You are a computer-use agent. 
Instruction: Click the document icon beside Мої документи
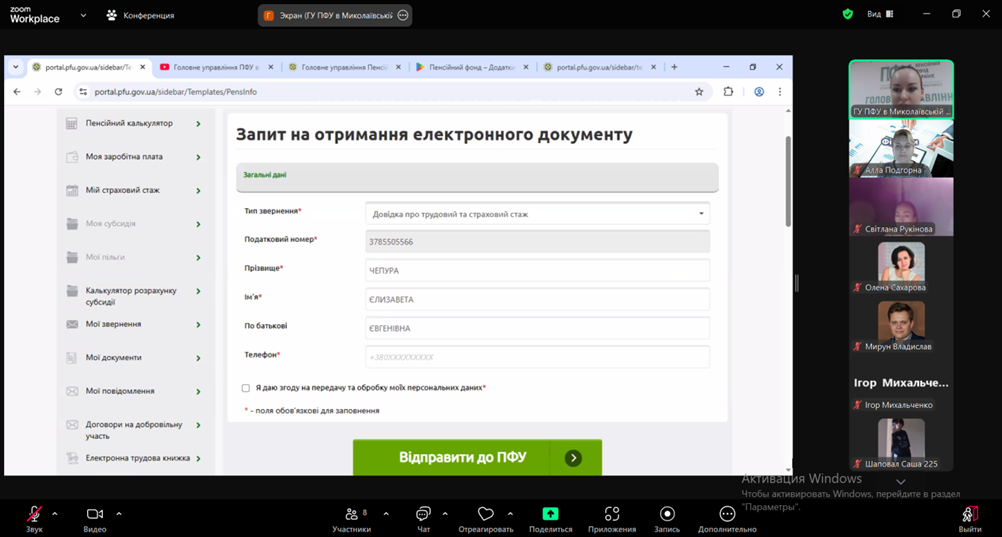pyautogui.click(x=72, y=358)
